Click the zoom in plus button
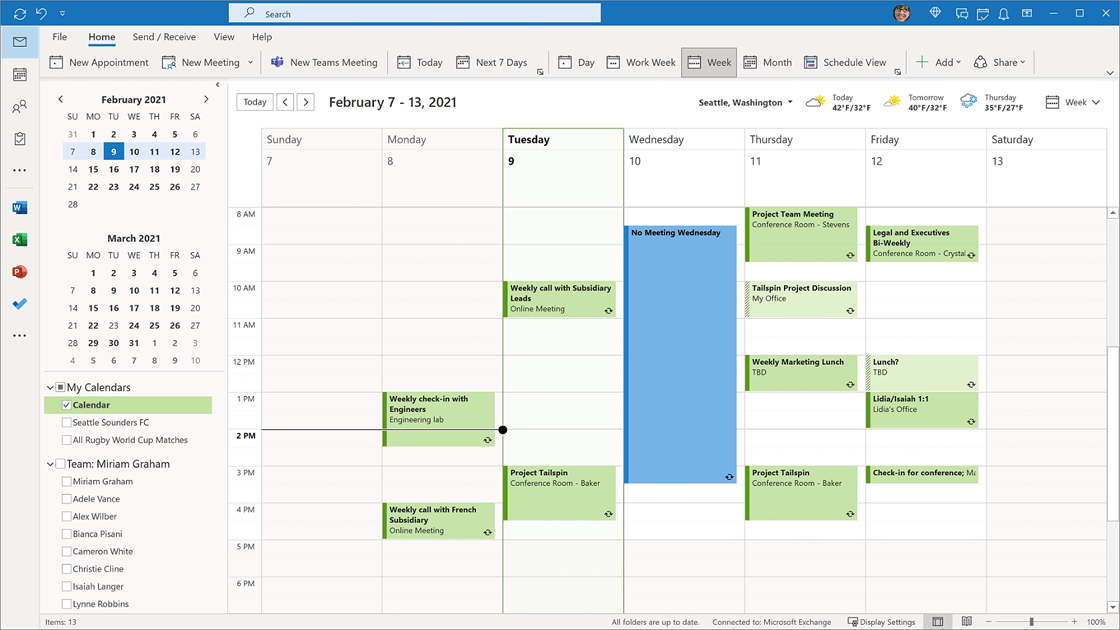This screenshot has width=1120, height=630. click(x=1074, y=622)
